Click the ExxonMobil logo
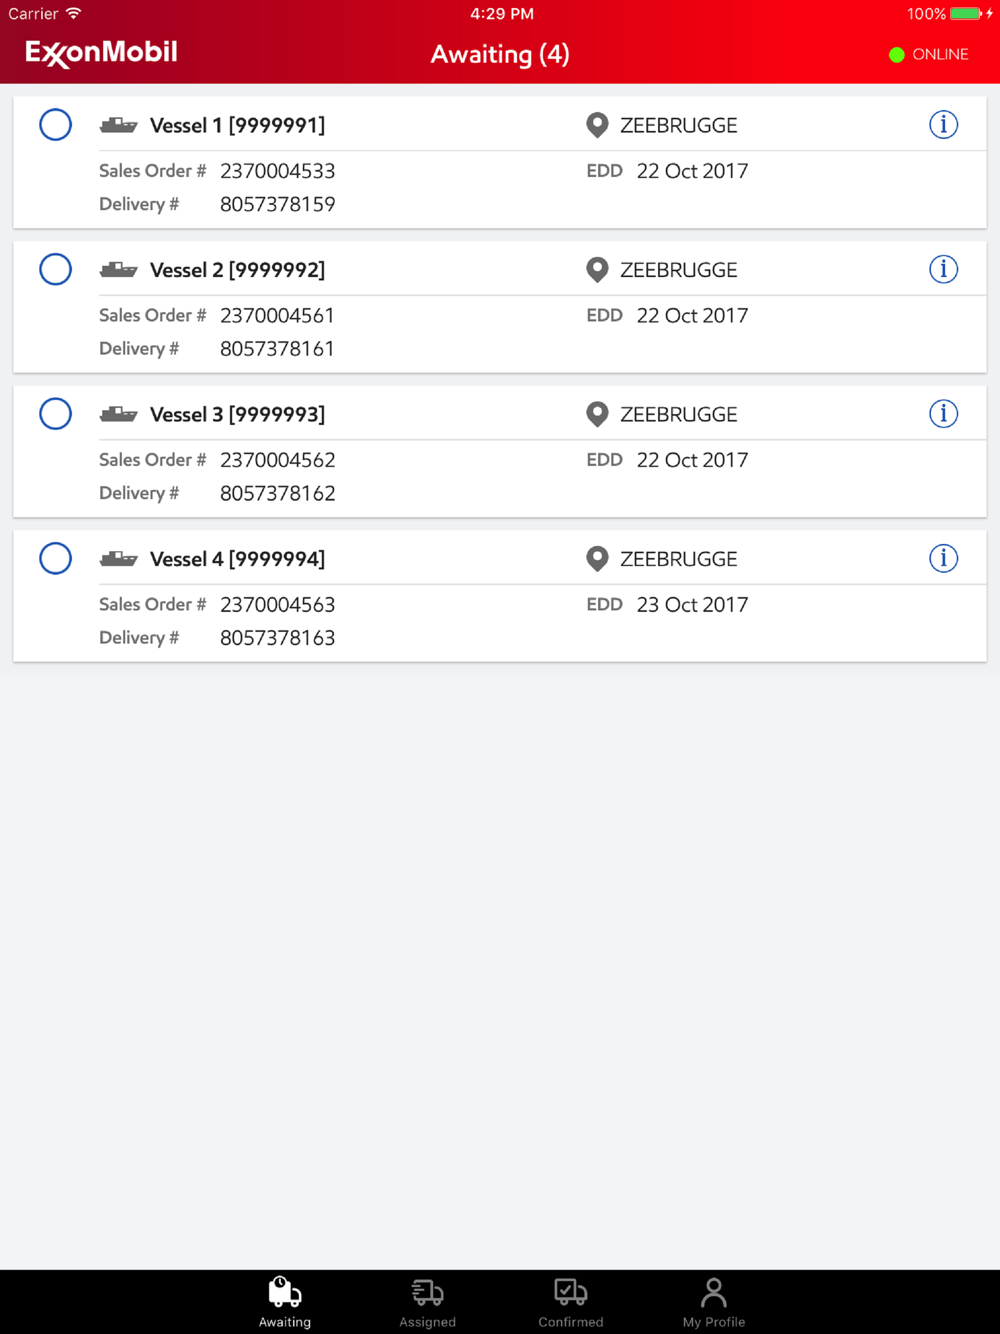This screenshot has height=1334, width=1000. (x=101, y=53)
